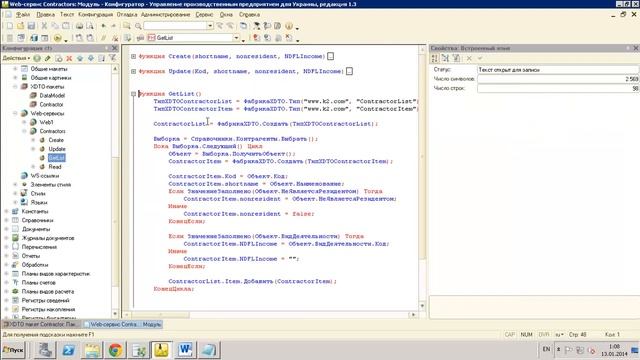This screenshot has height=360, width=640.
Task: Open the Help icon in the top toolbar
Action: (289, 26)
